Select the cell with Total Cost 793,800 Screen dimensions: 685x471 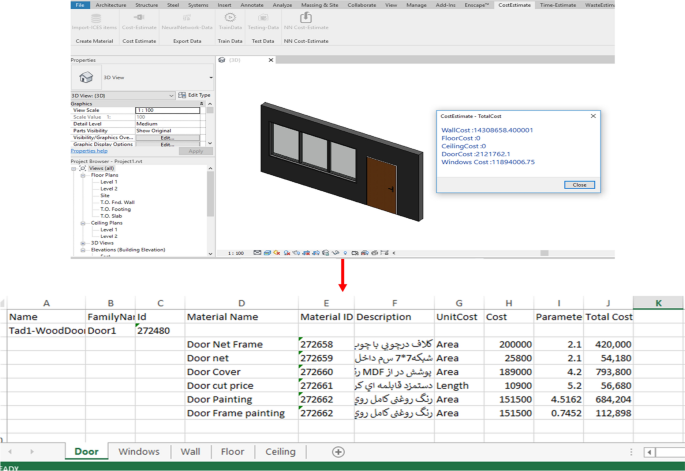coord(609,372)
